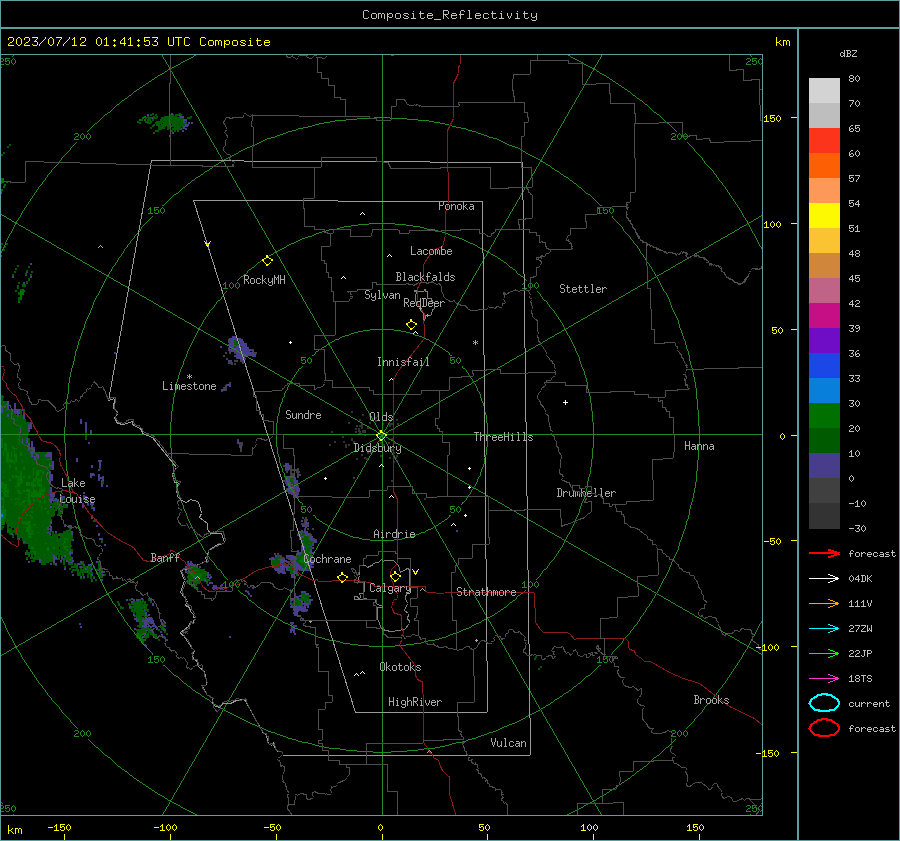Click the Strathmore city label
The width and height of the screenshot is (900, 841).
[486, 592]
